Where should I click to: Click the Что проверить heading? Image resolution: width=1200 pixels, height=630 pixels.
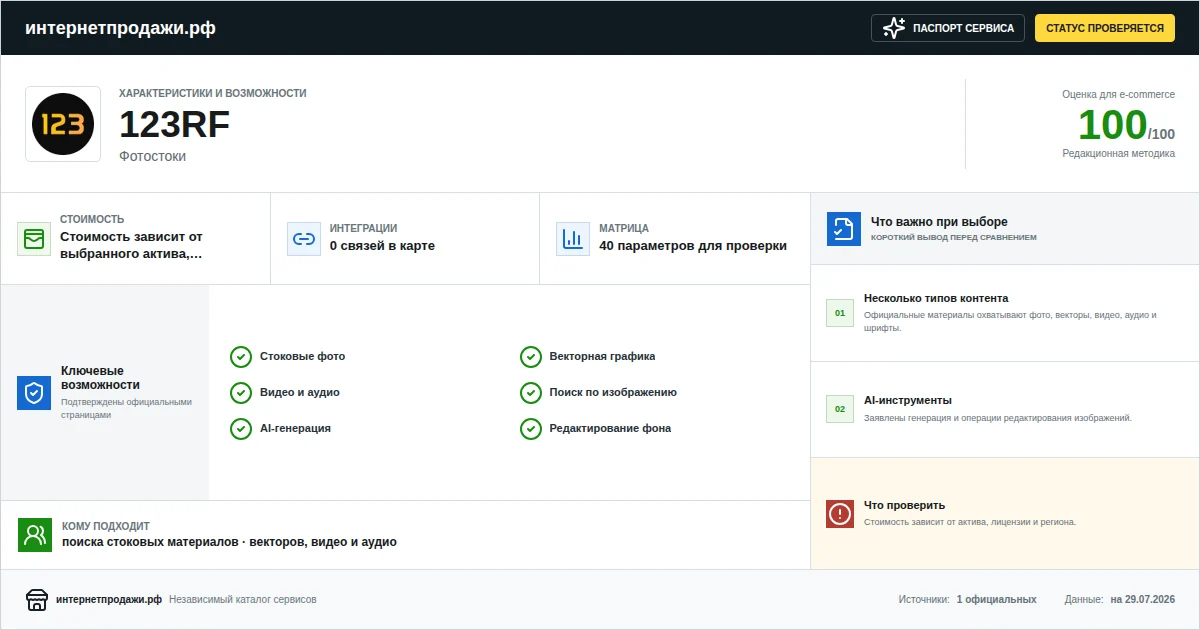pos(904,506)
